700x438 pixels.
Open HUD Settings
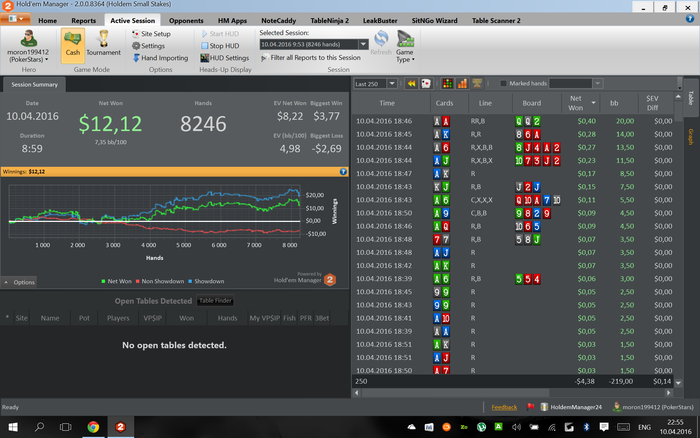coord(225,58)
